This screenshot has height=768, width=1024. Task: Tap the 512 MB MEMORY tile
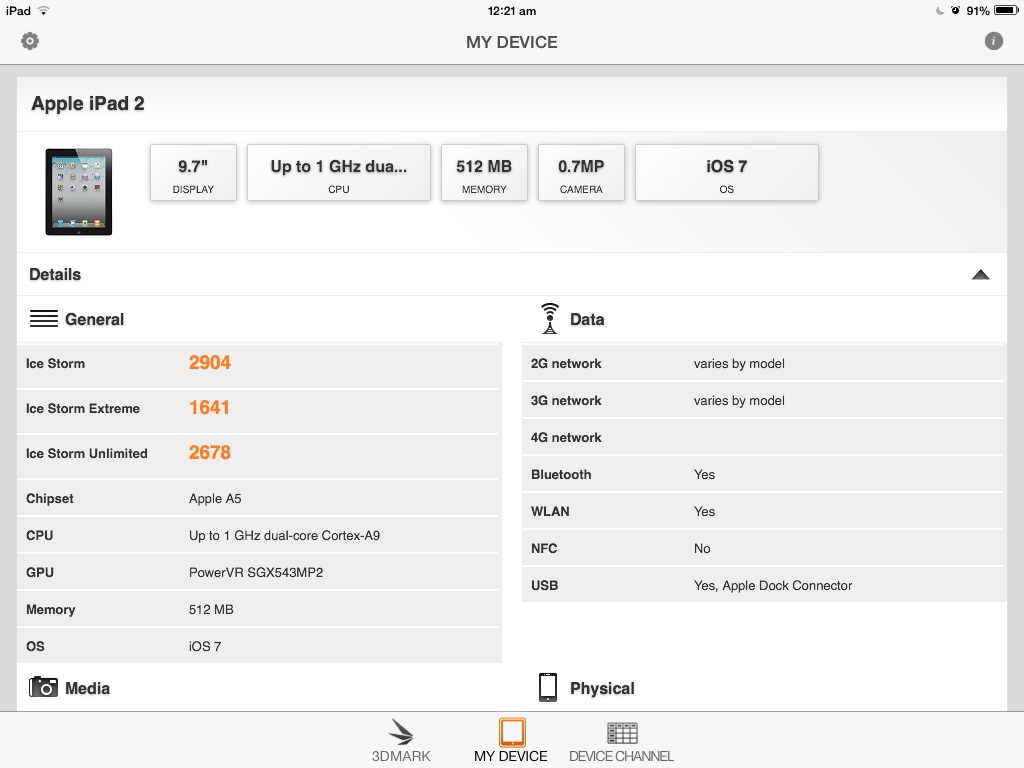click(484, 173)
